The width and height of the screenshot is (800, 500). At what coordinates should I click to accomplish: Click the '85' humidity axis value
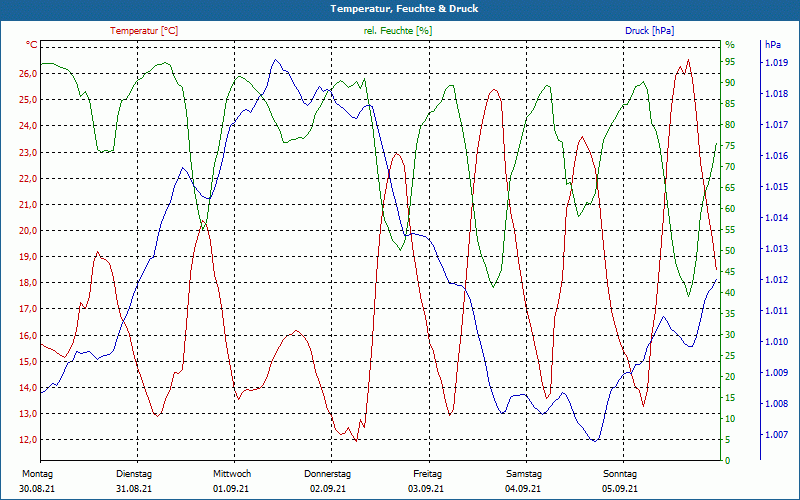click(x=730, y=104)
